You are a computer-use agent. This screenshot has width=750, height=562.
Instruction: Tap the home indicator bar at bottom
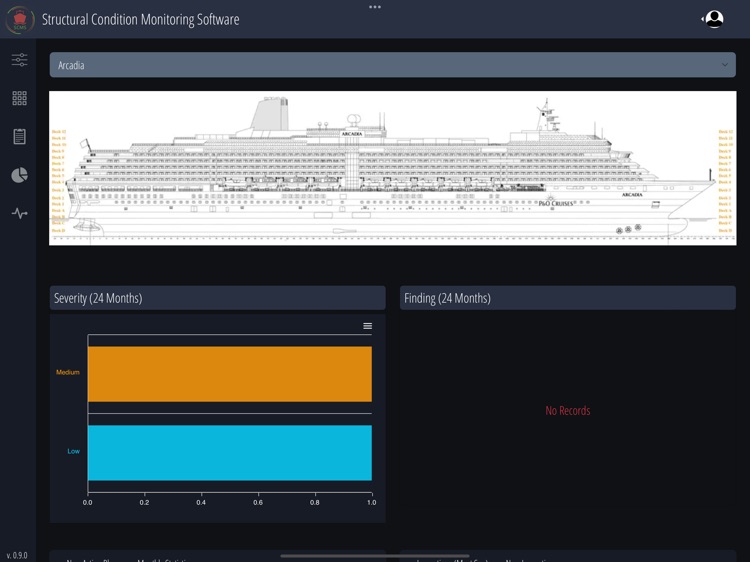(375, 556)
